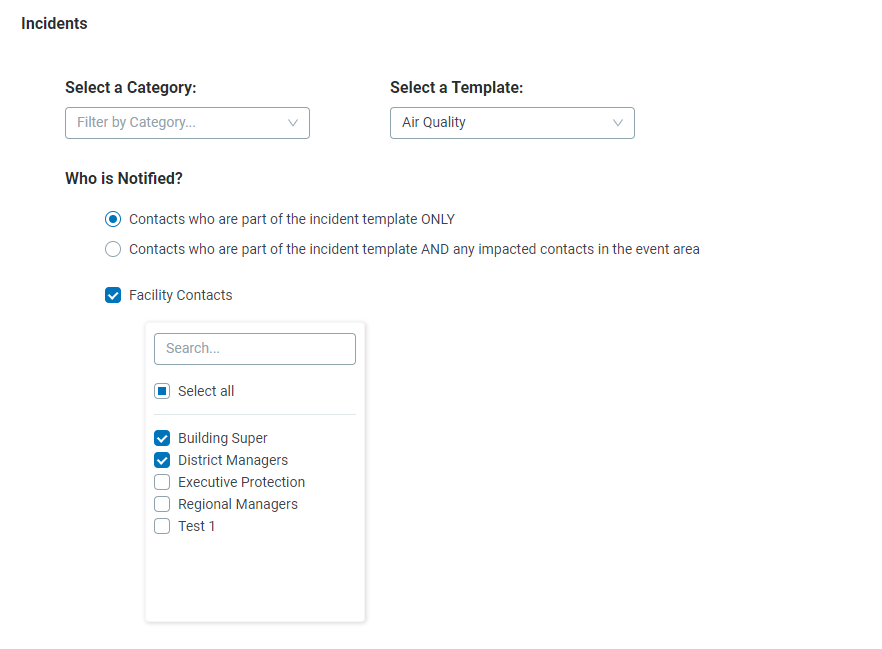Click the Building Super label text
Image resolution: width=882 pixels, height=649 pixels.
pyautogui.click(x=223, y=438)
